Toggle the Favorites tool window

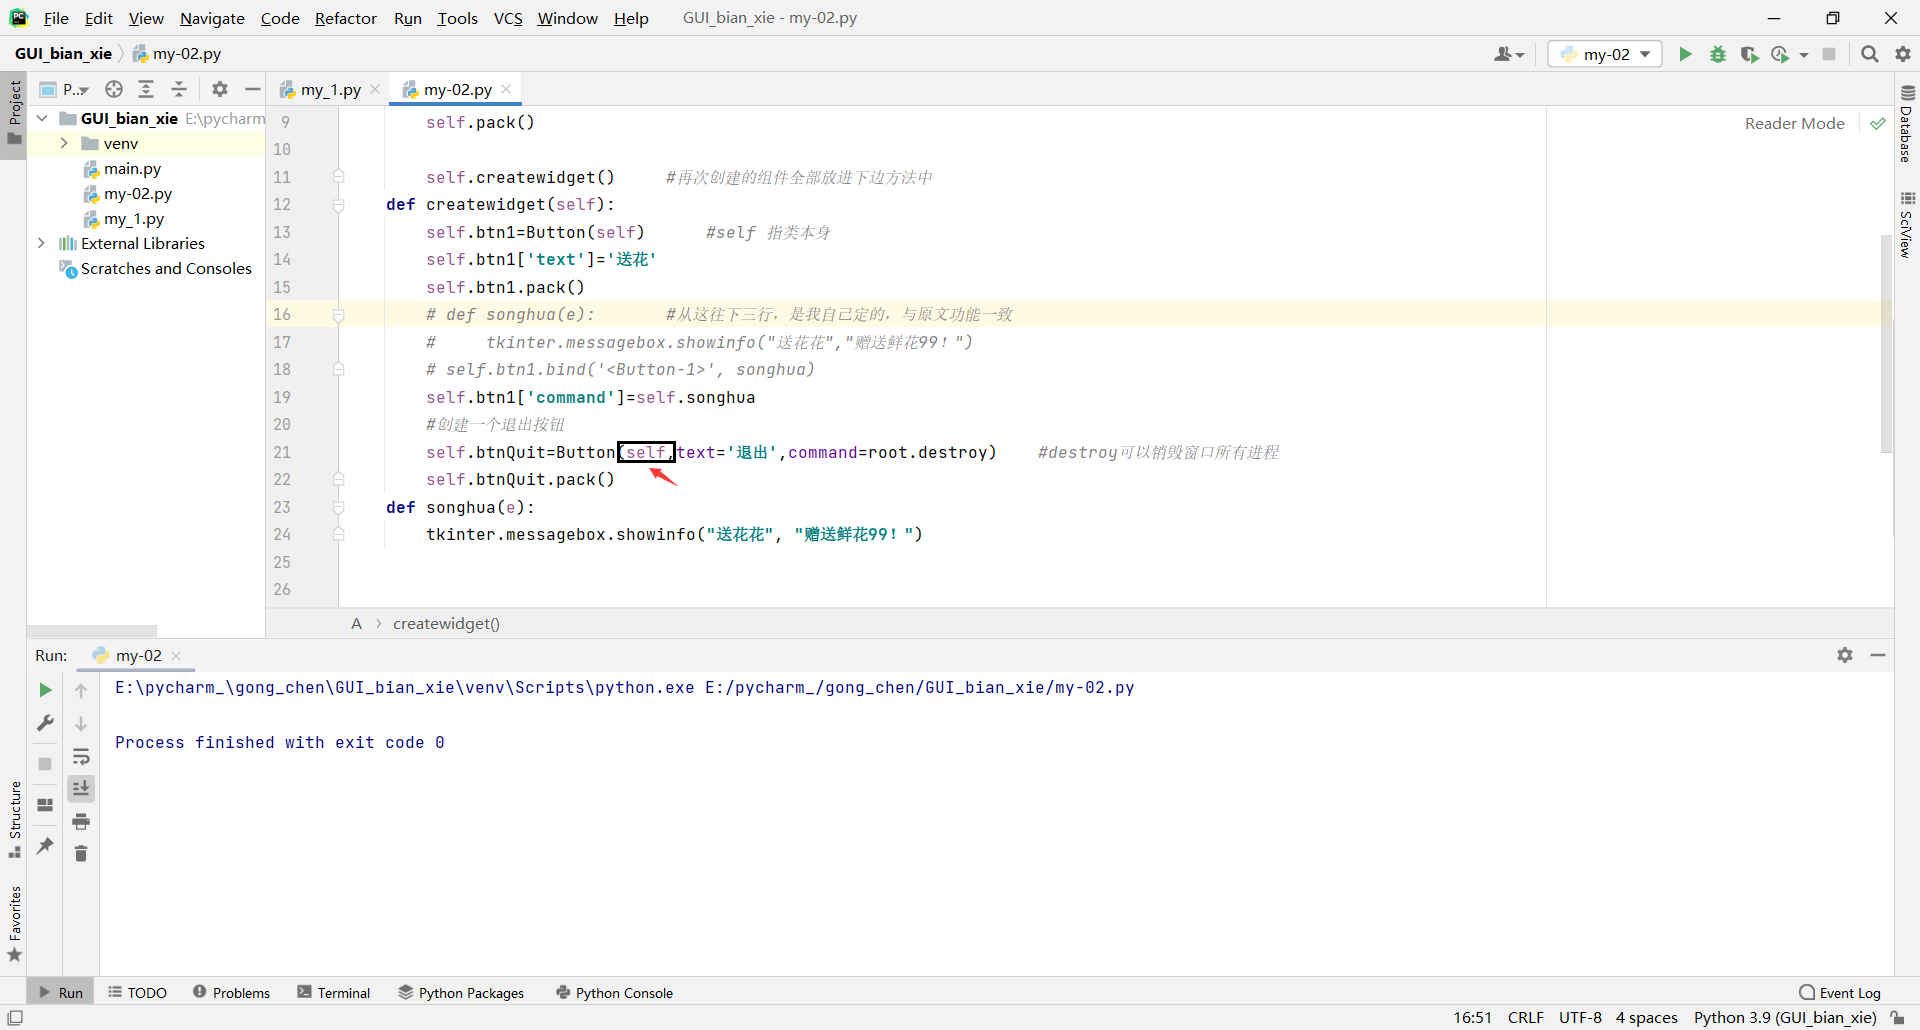click(15, 924)
